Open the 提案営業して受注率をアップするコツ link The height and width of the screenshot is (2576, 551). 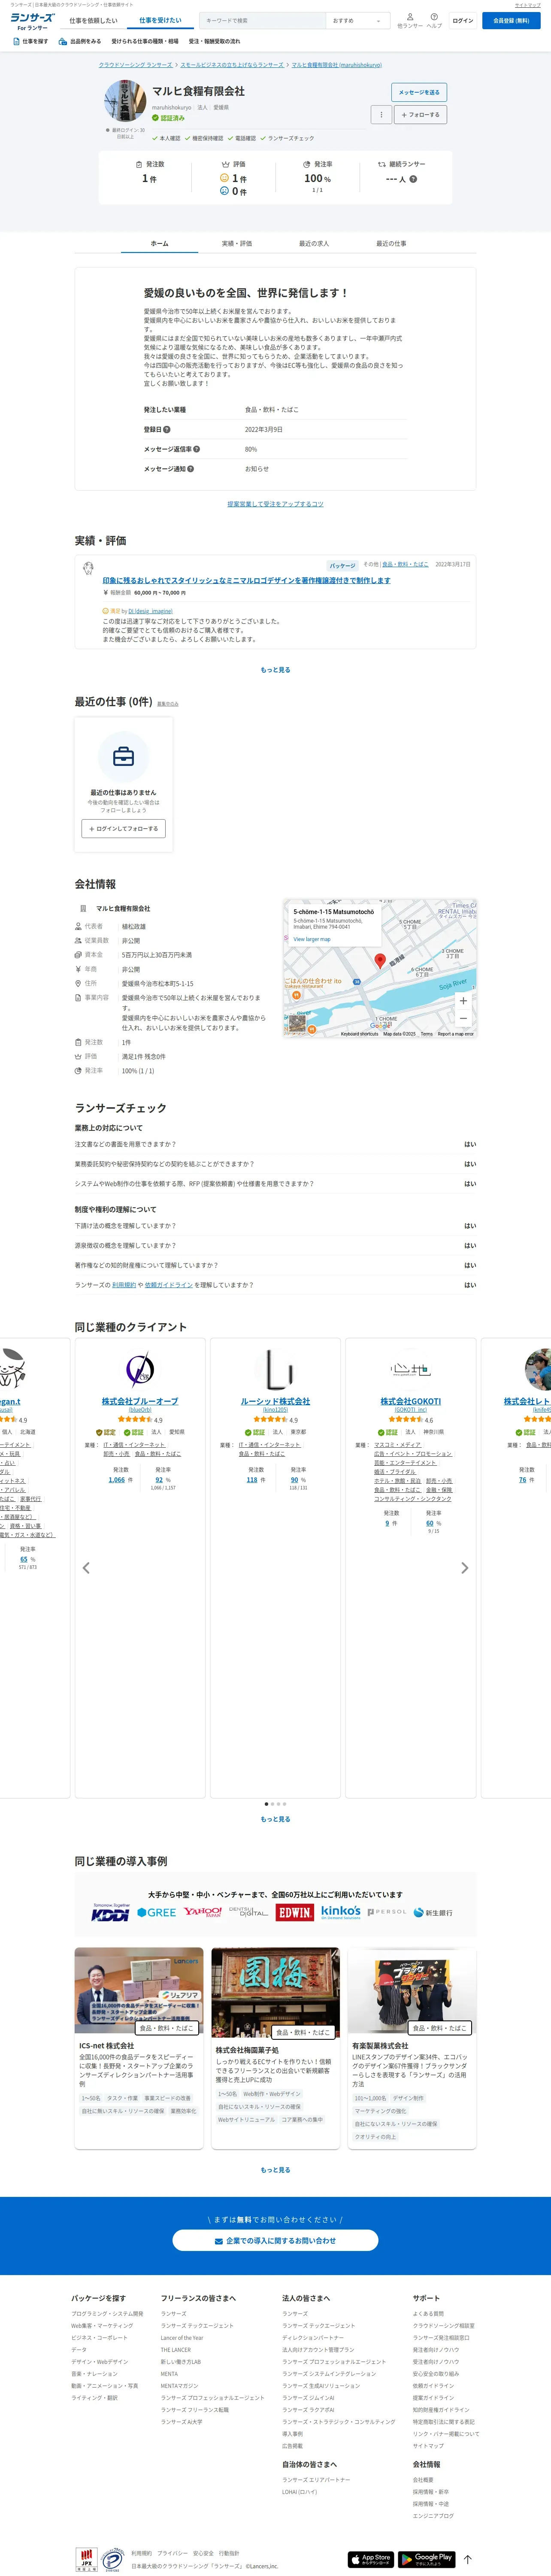tap(275, 504)
